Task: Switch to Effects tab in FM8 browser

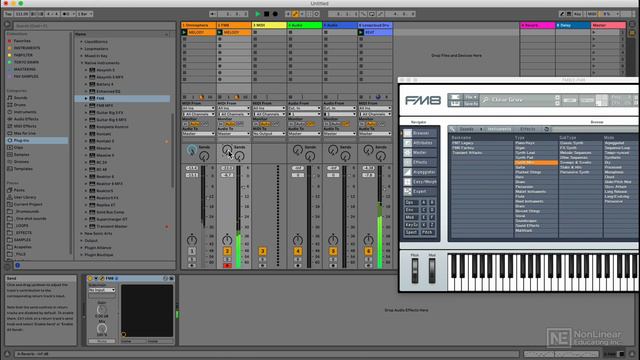Action: pyautogui.click(x=527, y=129)
